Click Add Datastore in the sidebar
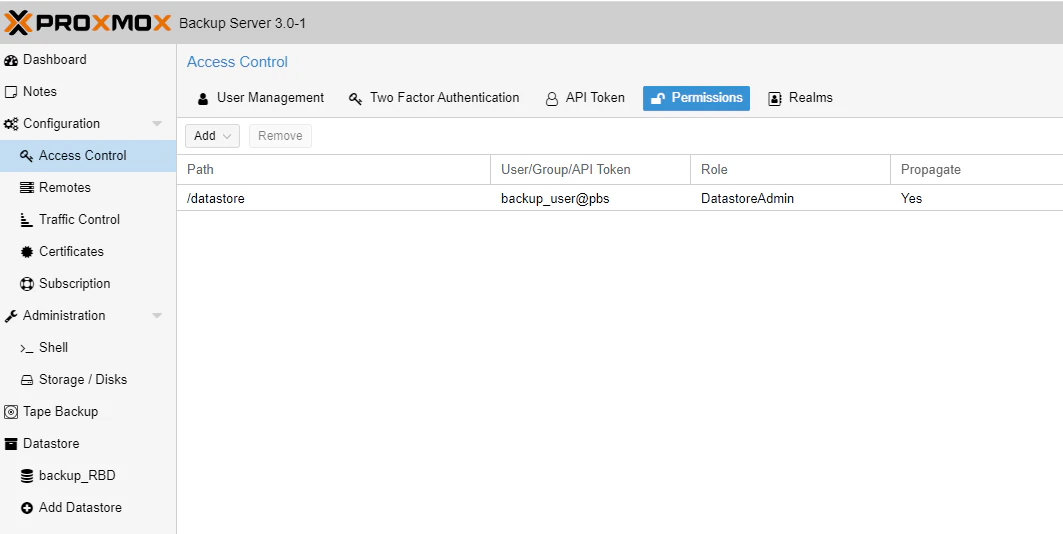This screenshot has height=534, width=1063. [88, 508]
